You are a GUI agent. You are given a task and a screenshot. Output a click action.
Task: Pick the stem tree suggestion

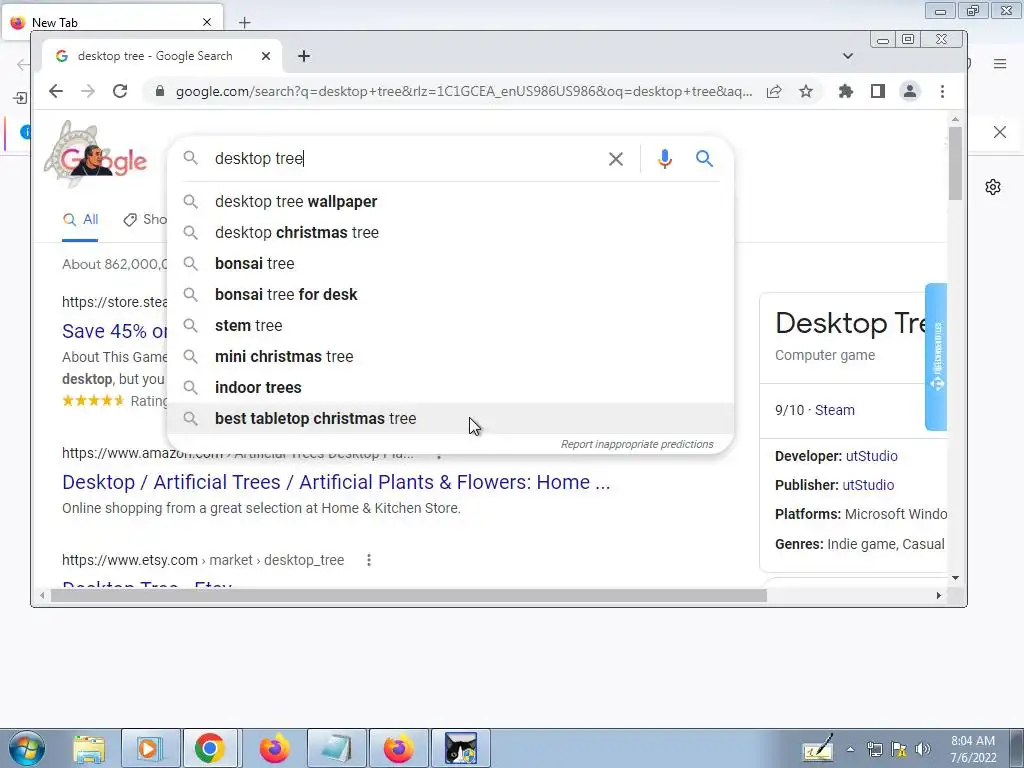click(x=451, y=326)
